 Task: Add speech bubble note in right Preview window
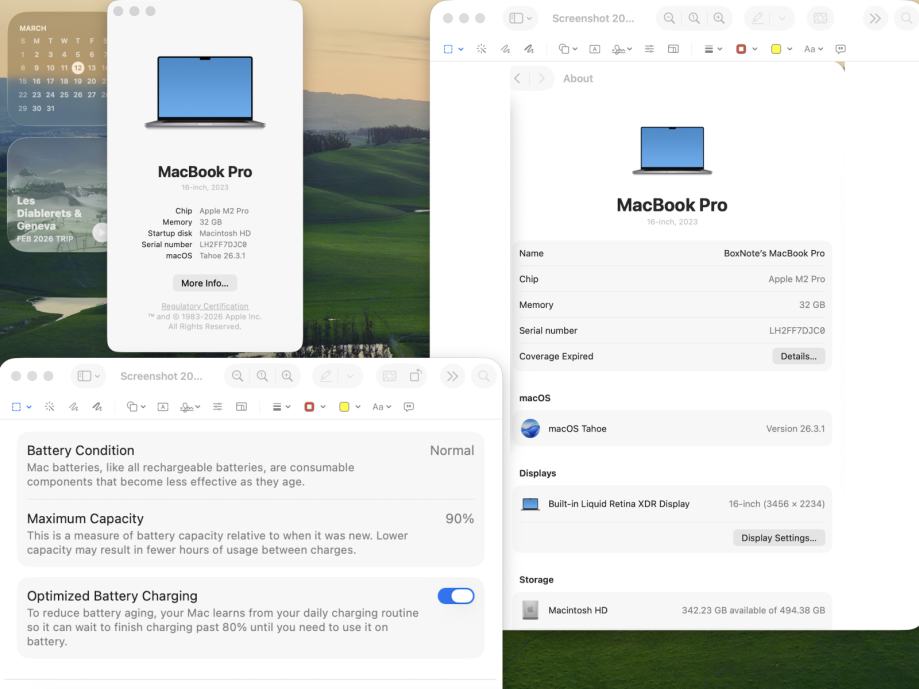[x=840, y=49]
